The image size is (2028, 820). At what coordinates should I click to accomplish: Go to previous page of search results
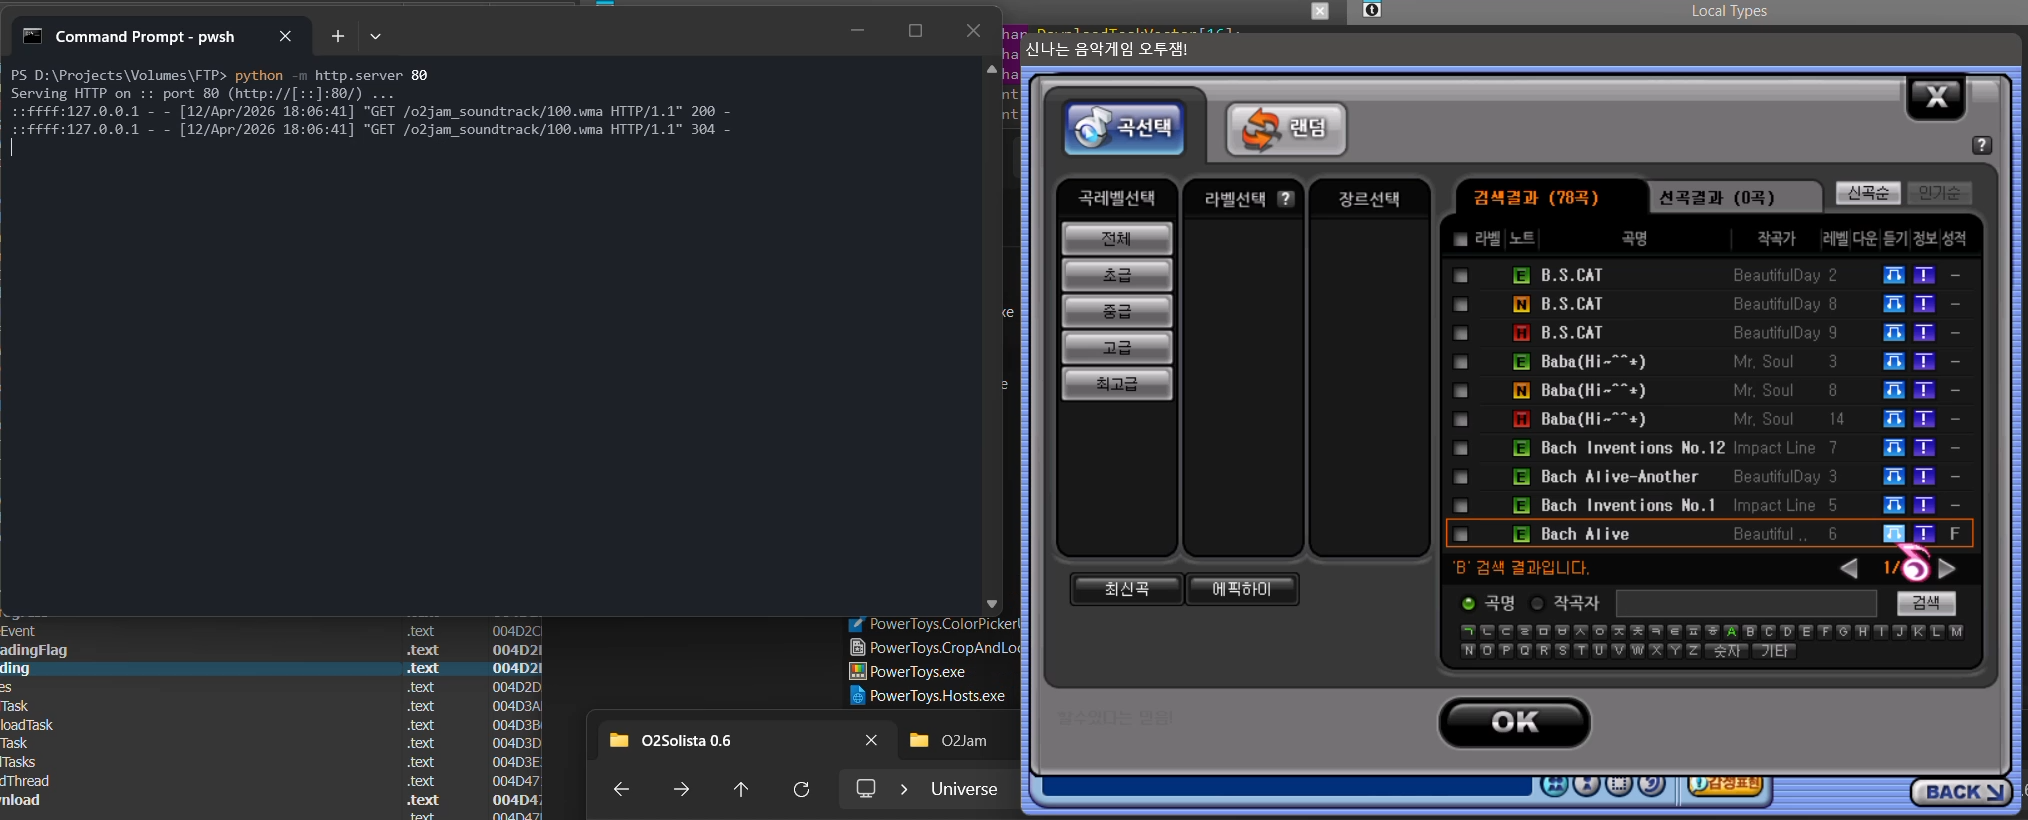tap(1849, 569)
